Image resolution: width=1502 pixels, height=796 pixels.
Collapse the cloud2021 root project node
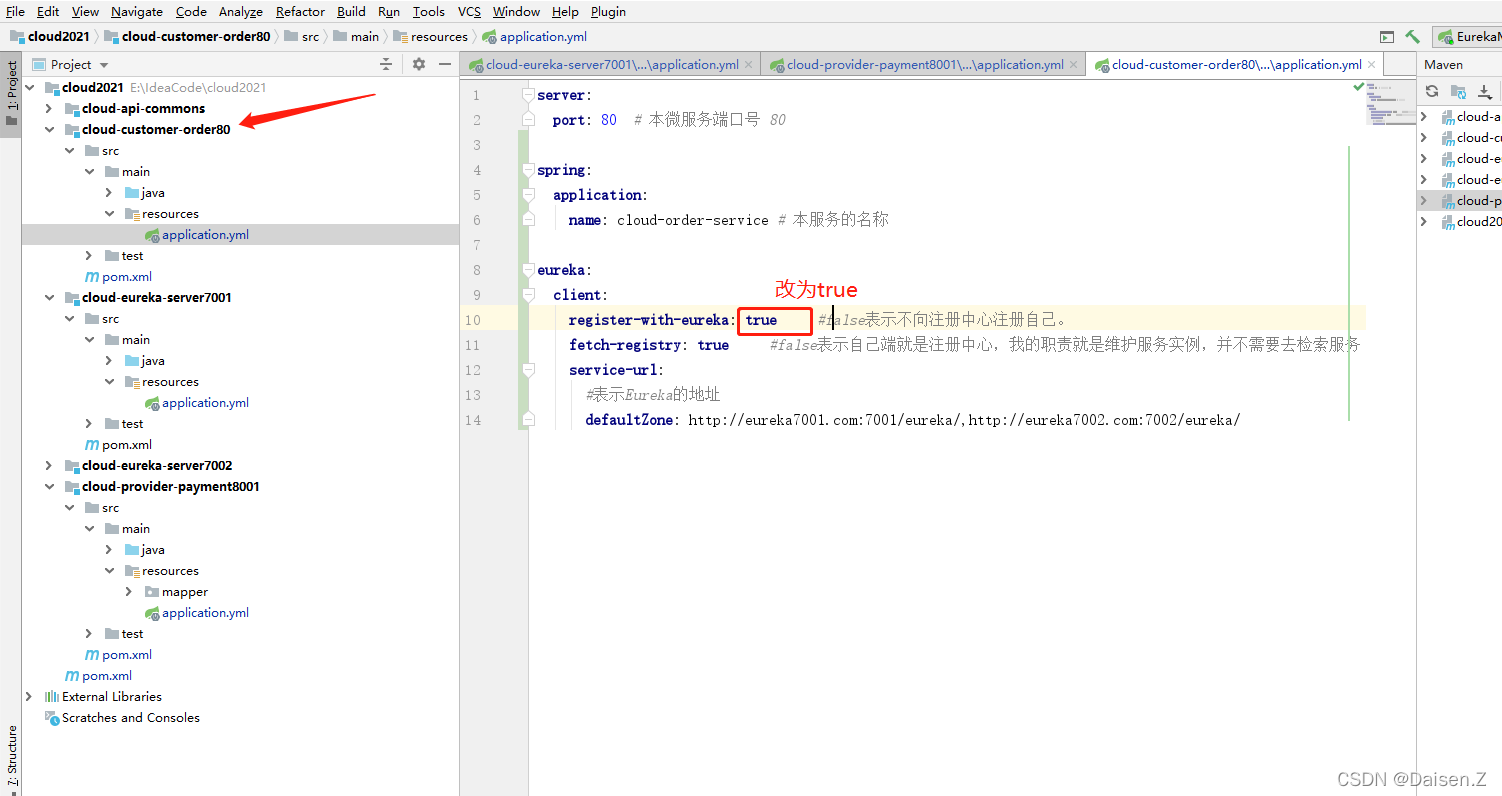pyautogui.click(x=30, y=87)
